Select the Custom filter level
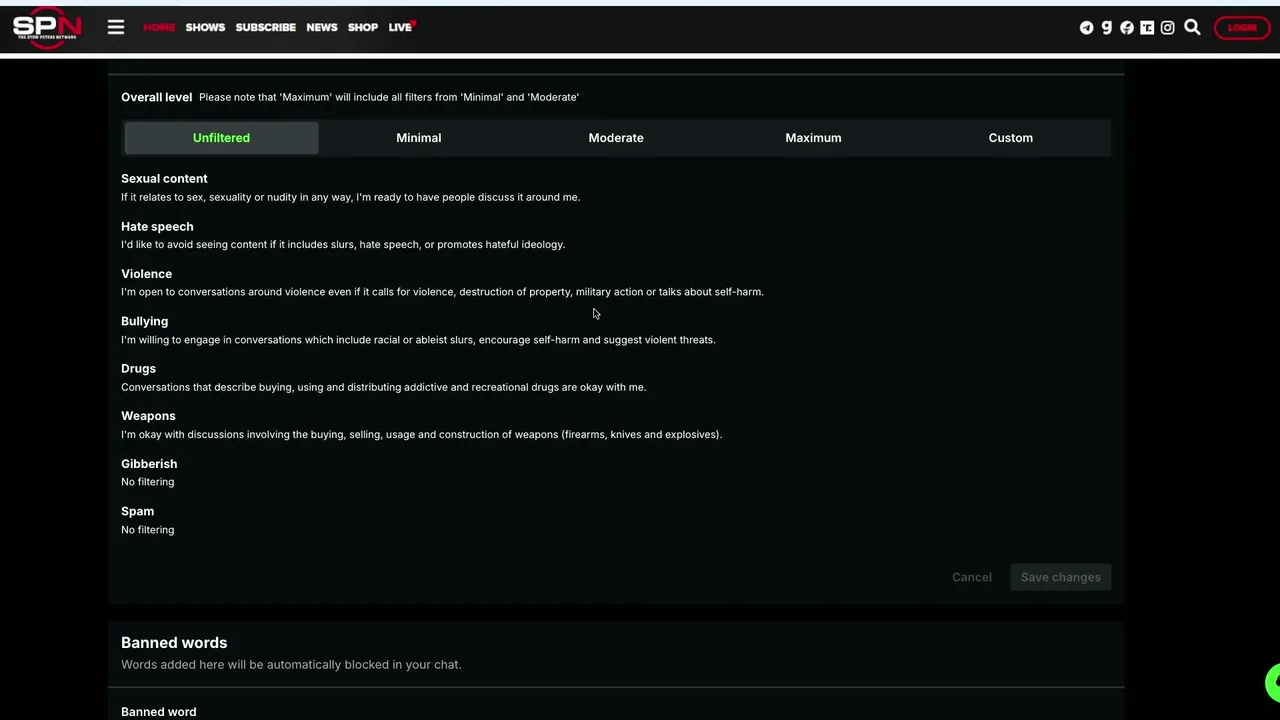This screenshot has height=720, width=1280. click(x=1010, y=138)
